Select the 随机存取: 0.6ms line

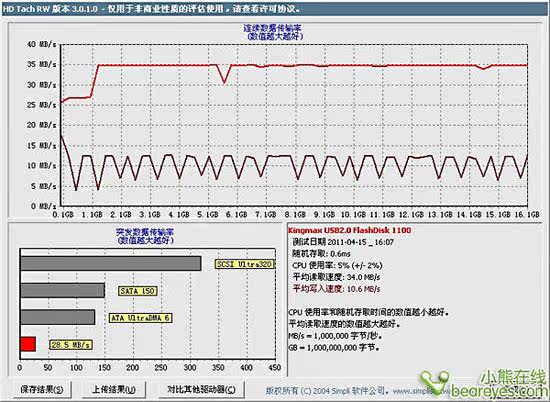coord(321,254)
